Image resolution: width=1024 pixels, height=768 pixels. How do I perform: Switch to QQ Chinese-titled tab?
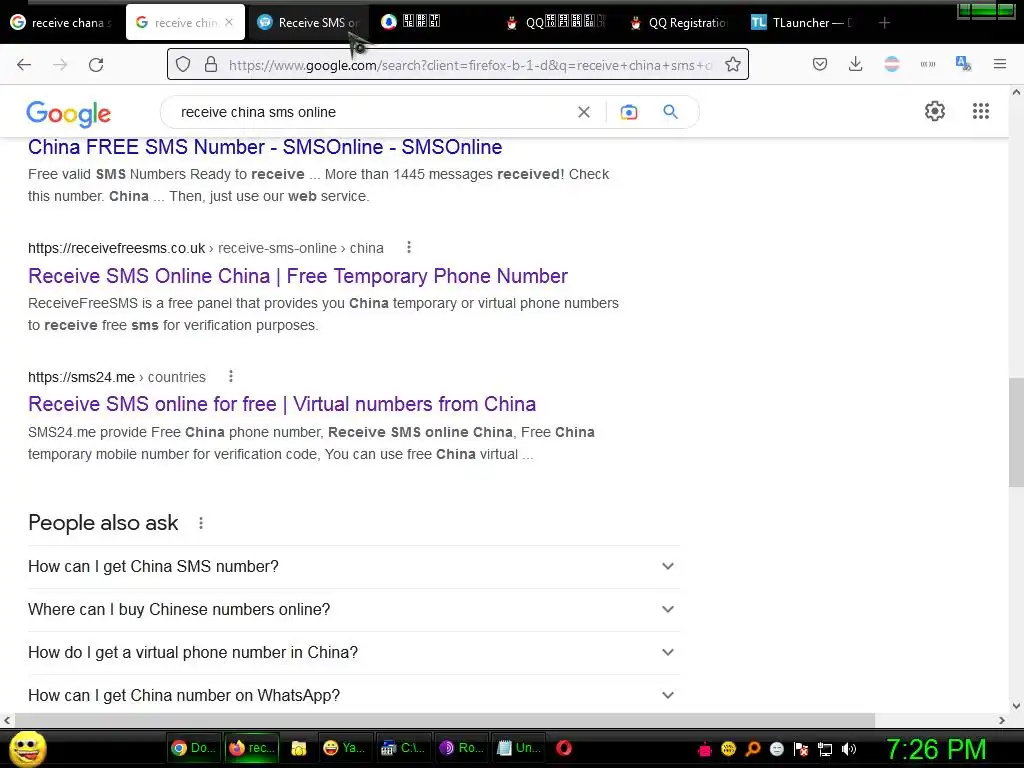click(557, 23)
